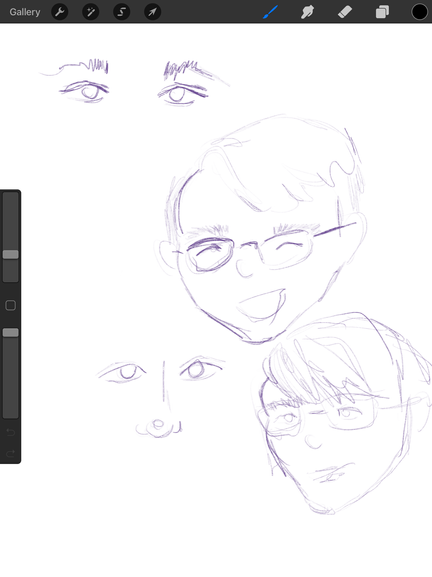Undo with the sidebar undo arrow
The image size is (432, 577).
(x=11, y=432)
